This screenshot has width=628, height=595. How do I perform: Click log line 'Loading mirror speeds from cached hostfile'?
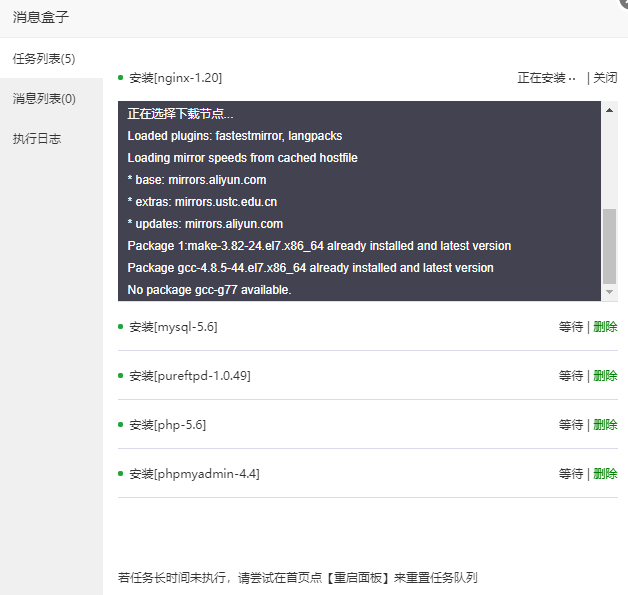click(242, 158)
